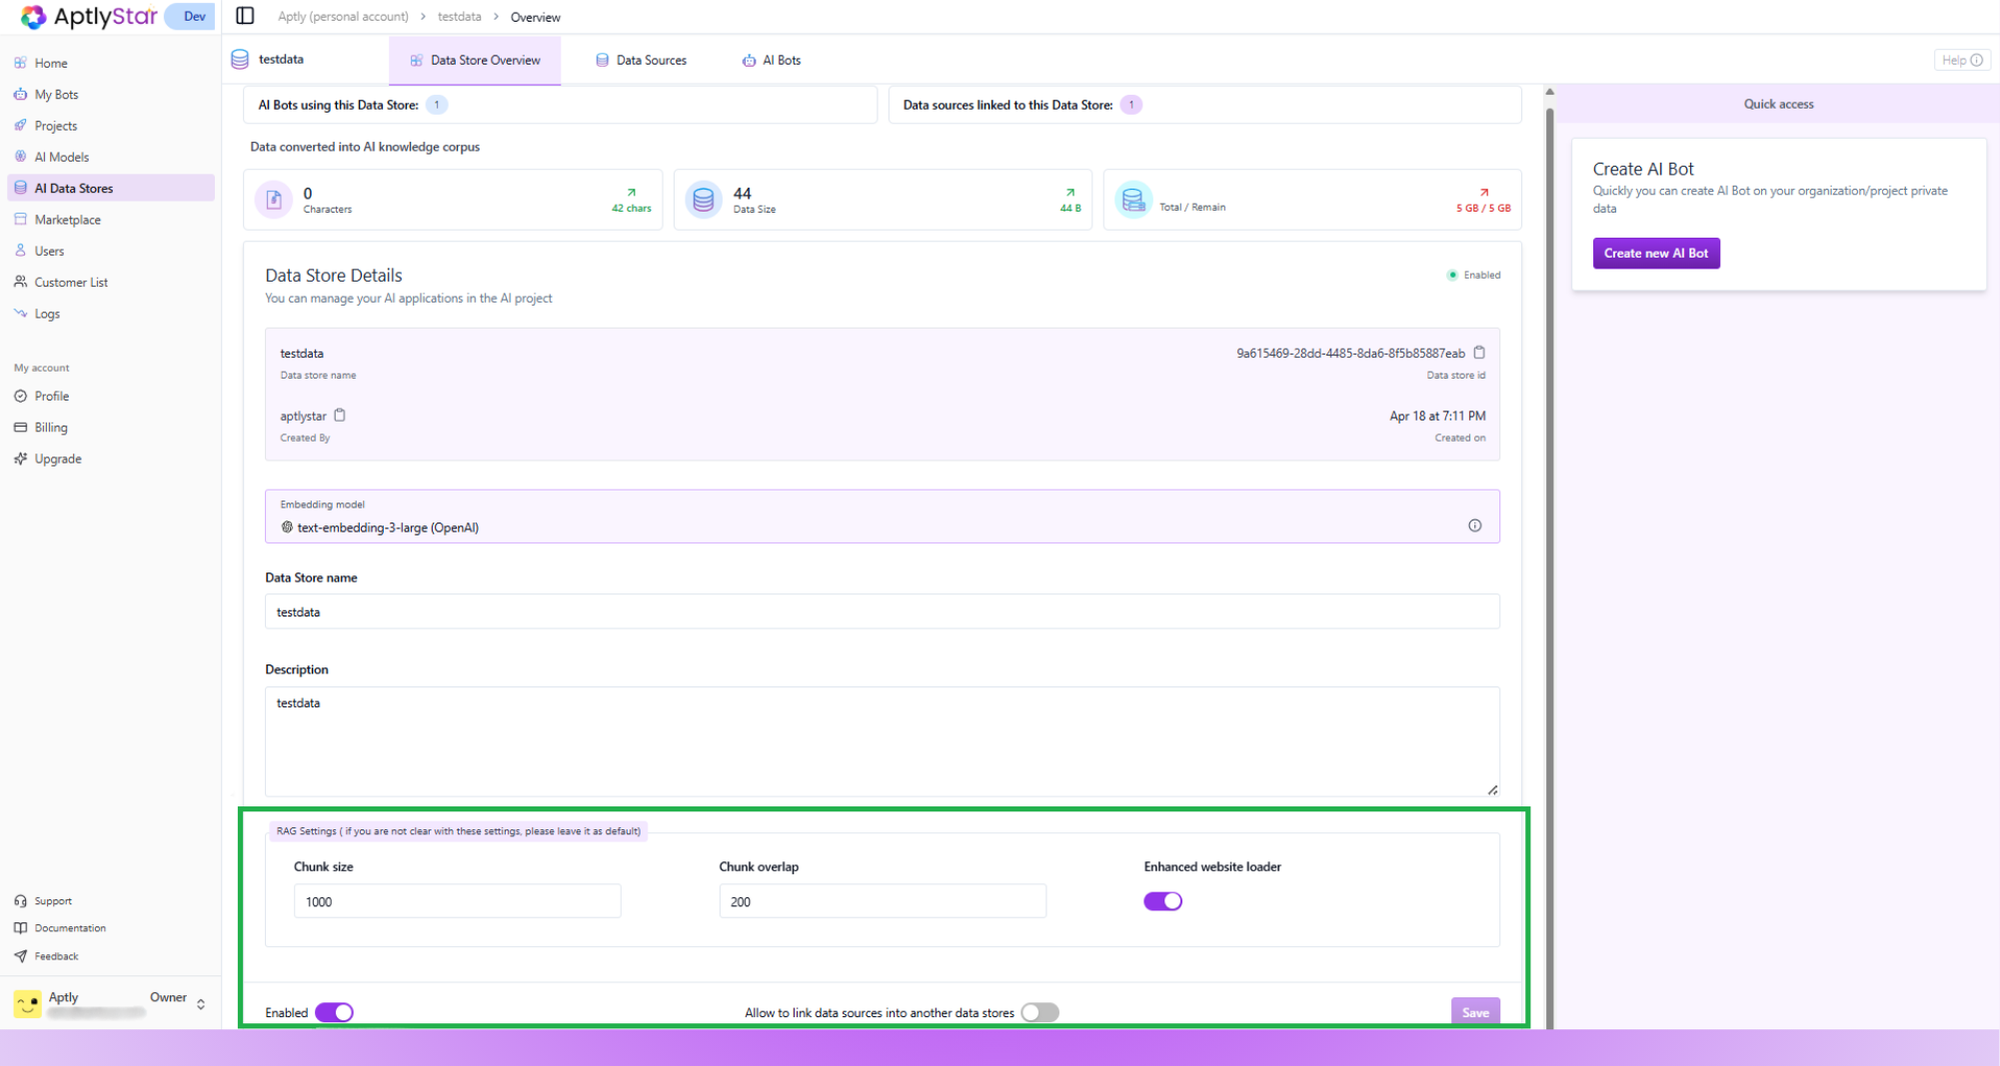
Task: Click the Aptly account avatar
Action: 28,1003
